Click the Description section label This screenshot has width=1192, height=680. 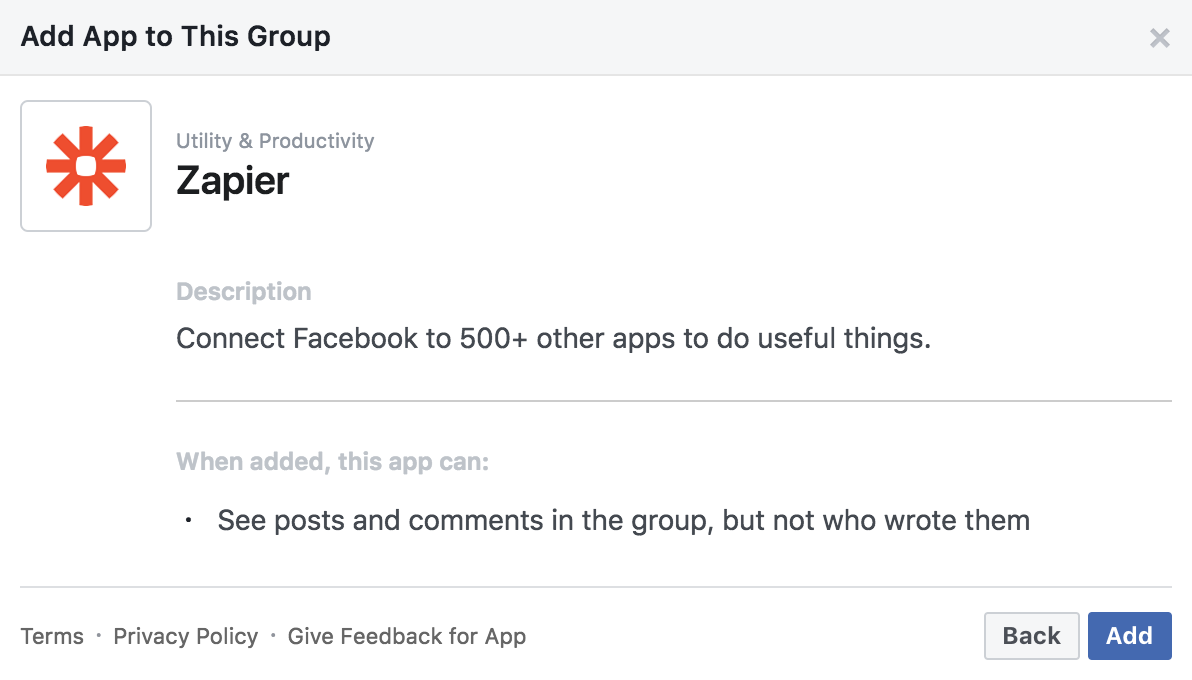[x=244, y=292]
